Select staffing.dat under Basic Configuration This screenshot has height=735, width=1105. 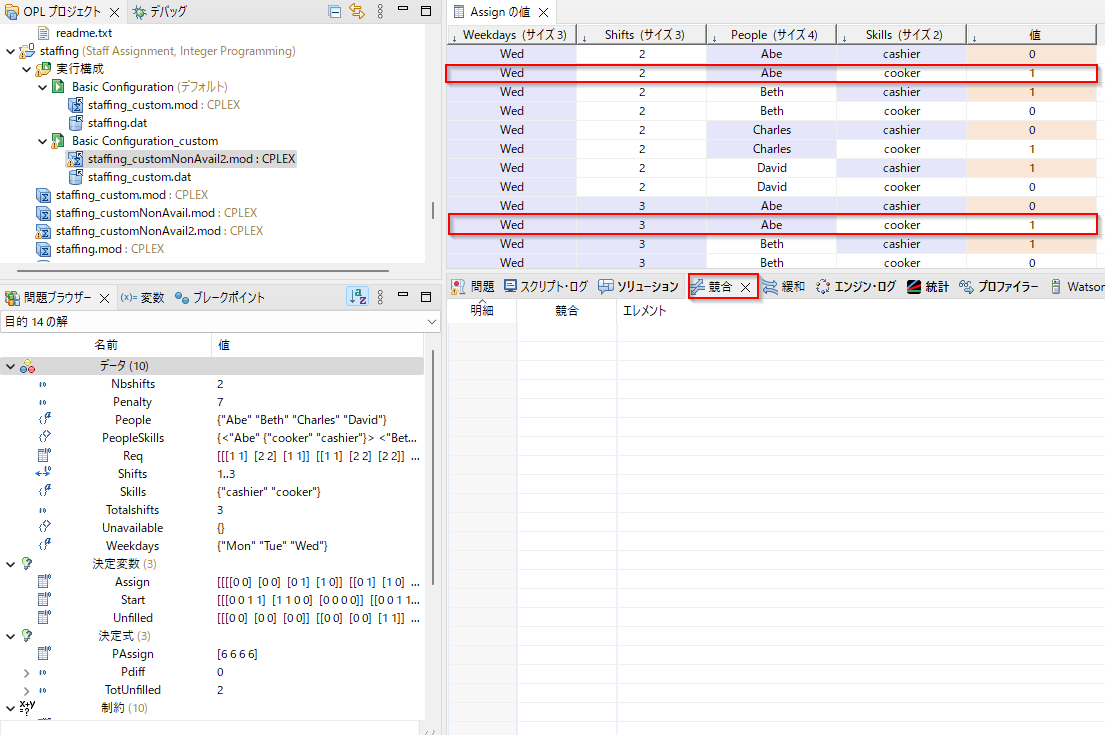click(117, 123)
